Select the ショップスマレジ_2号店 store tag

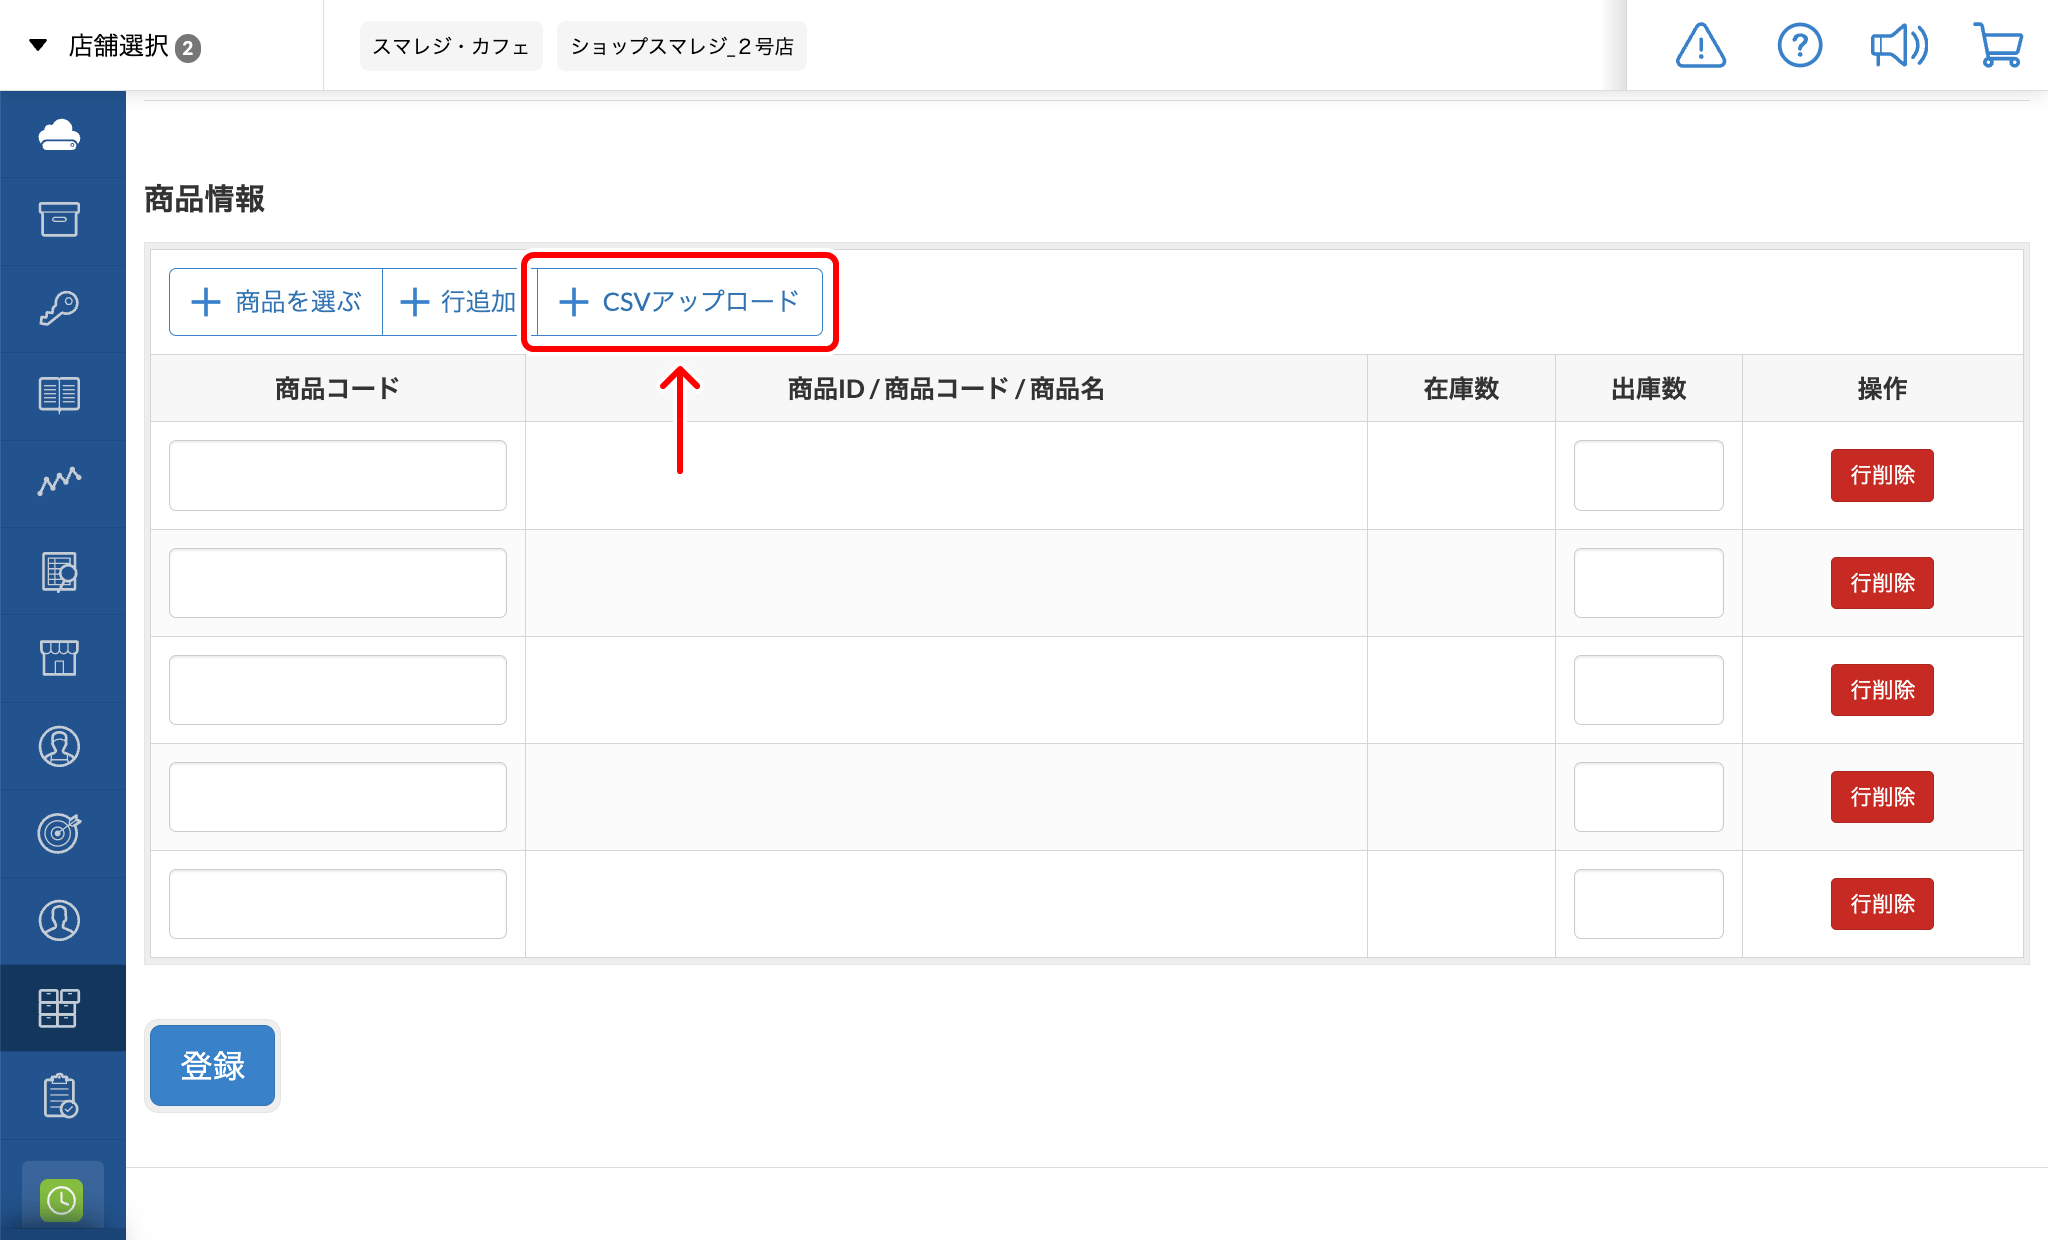682,46
